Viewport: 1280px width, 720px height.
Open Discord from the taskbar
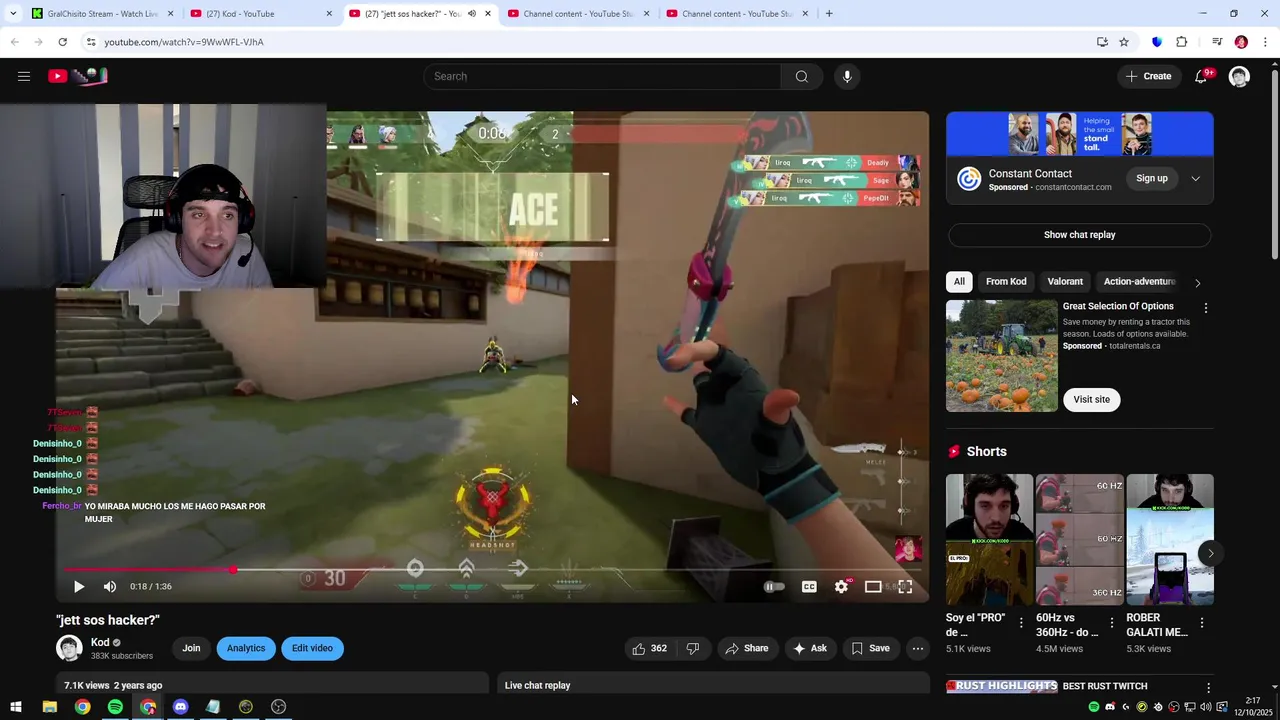[180, 707]
